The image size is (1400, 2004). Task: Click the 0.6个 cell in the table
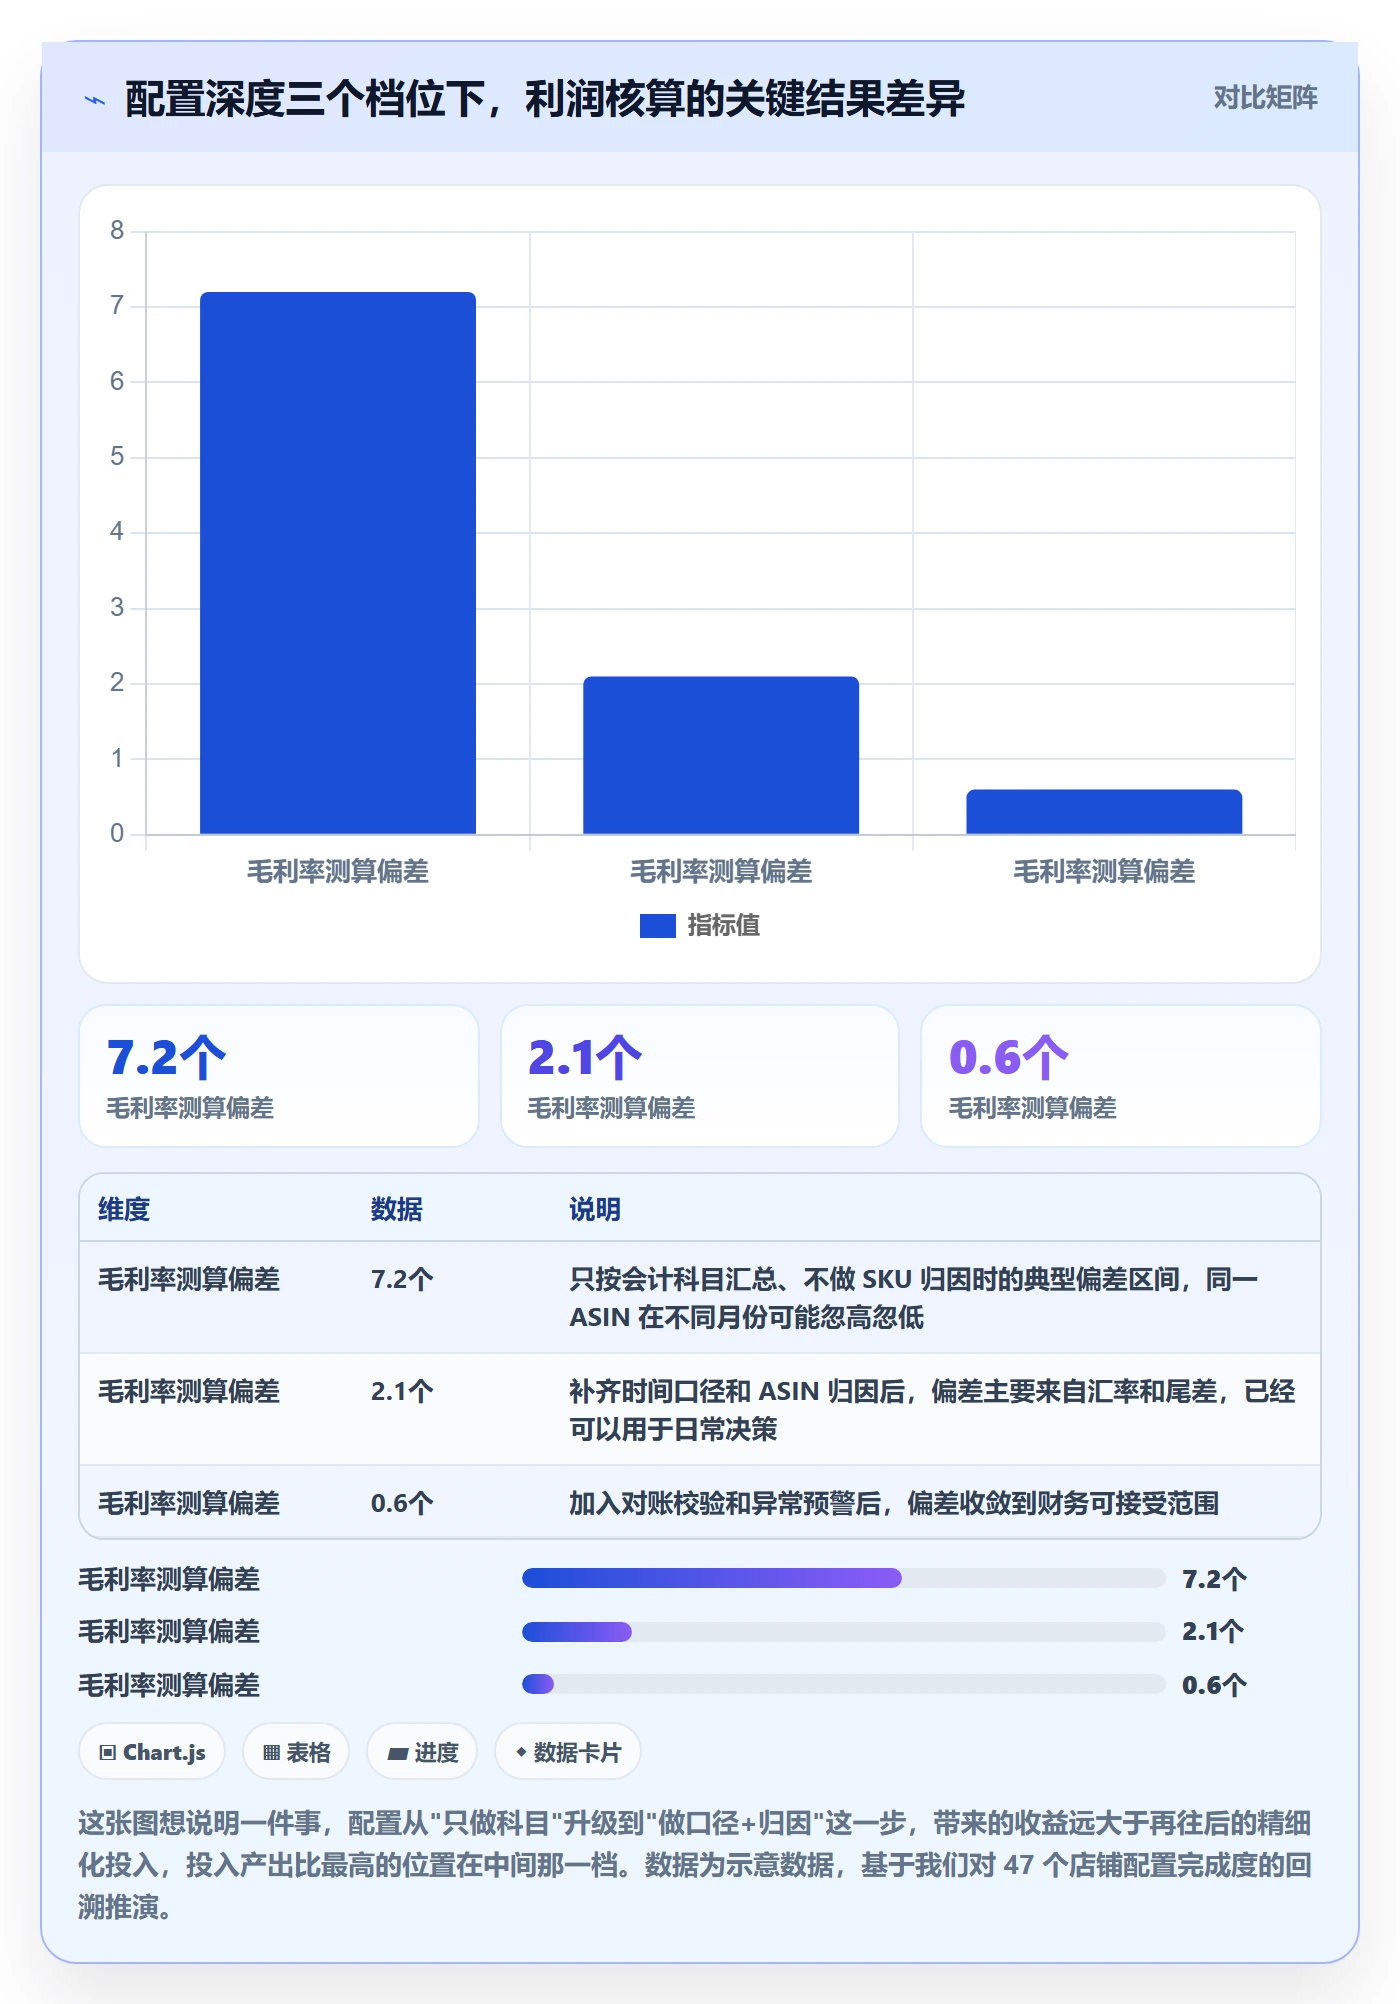point(402,1504)
